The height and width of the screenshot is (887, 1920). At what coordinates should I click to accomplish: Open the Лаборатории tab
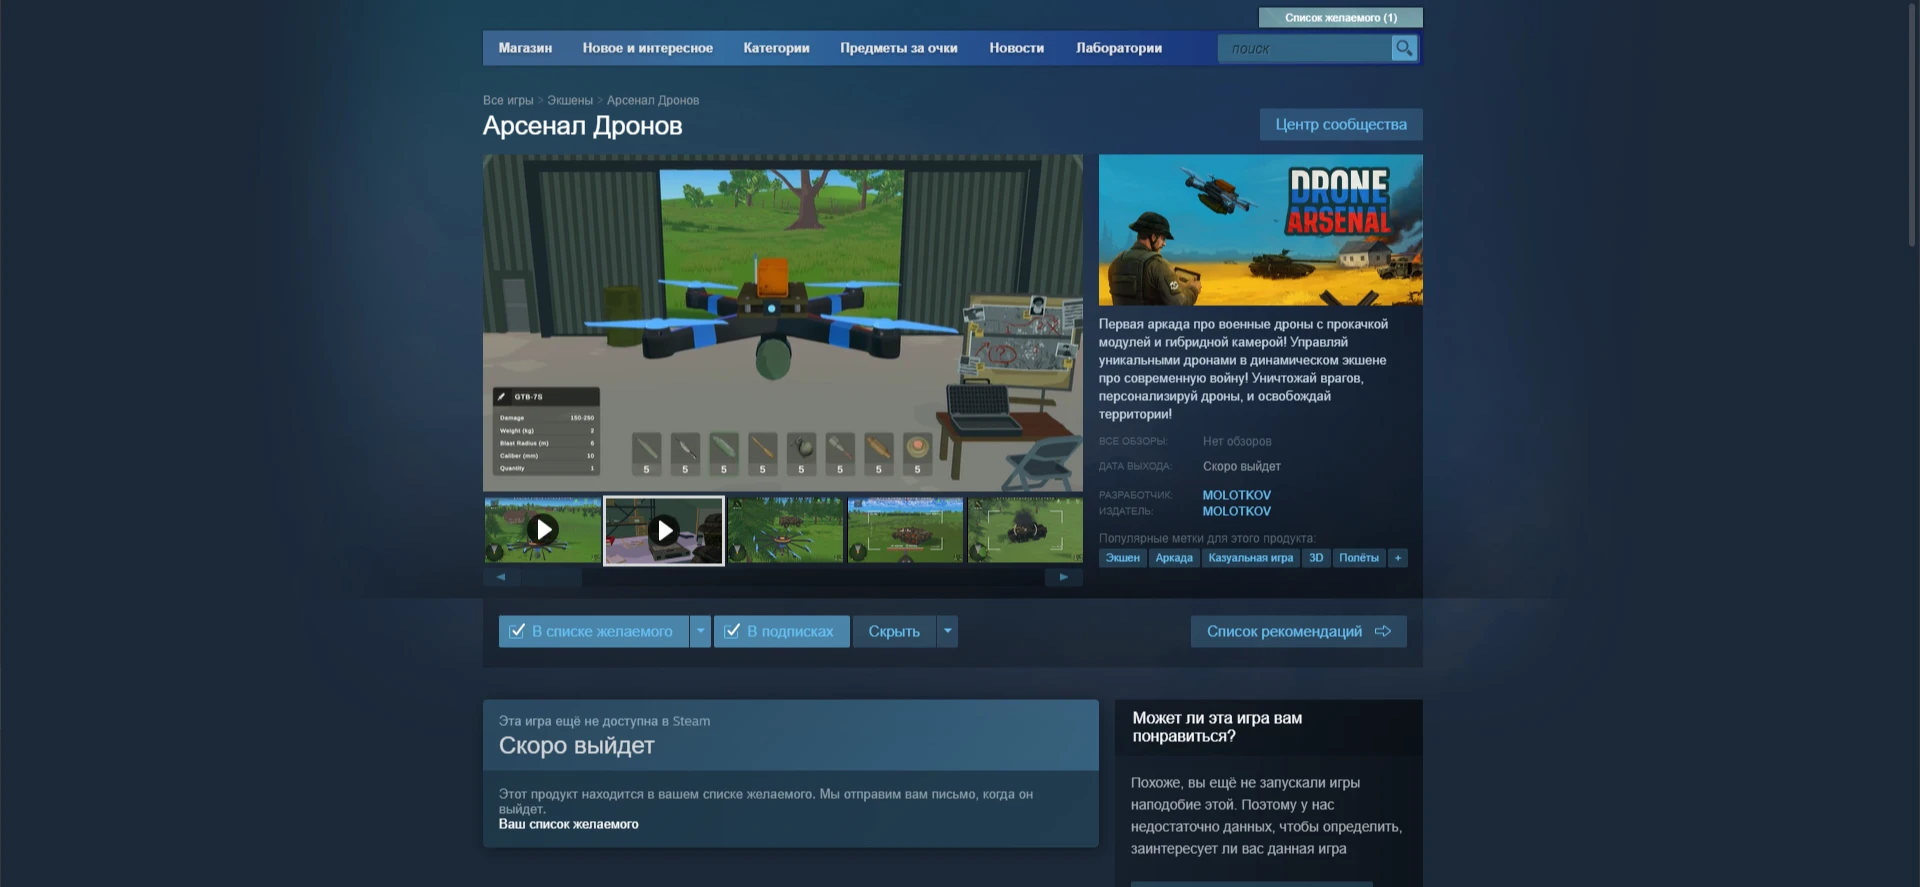click(1119, 48)
